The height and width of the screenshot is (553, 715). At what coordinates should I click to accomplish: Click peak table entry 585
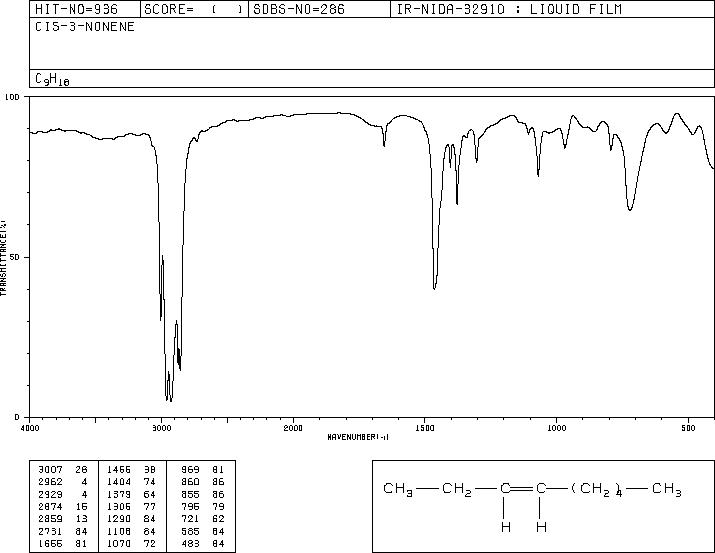pyautogui.click(x=190, y=532)
